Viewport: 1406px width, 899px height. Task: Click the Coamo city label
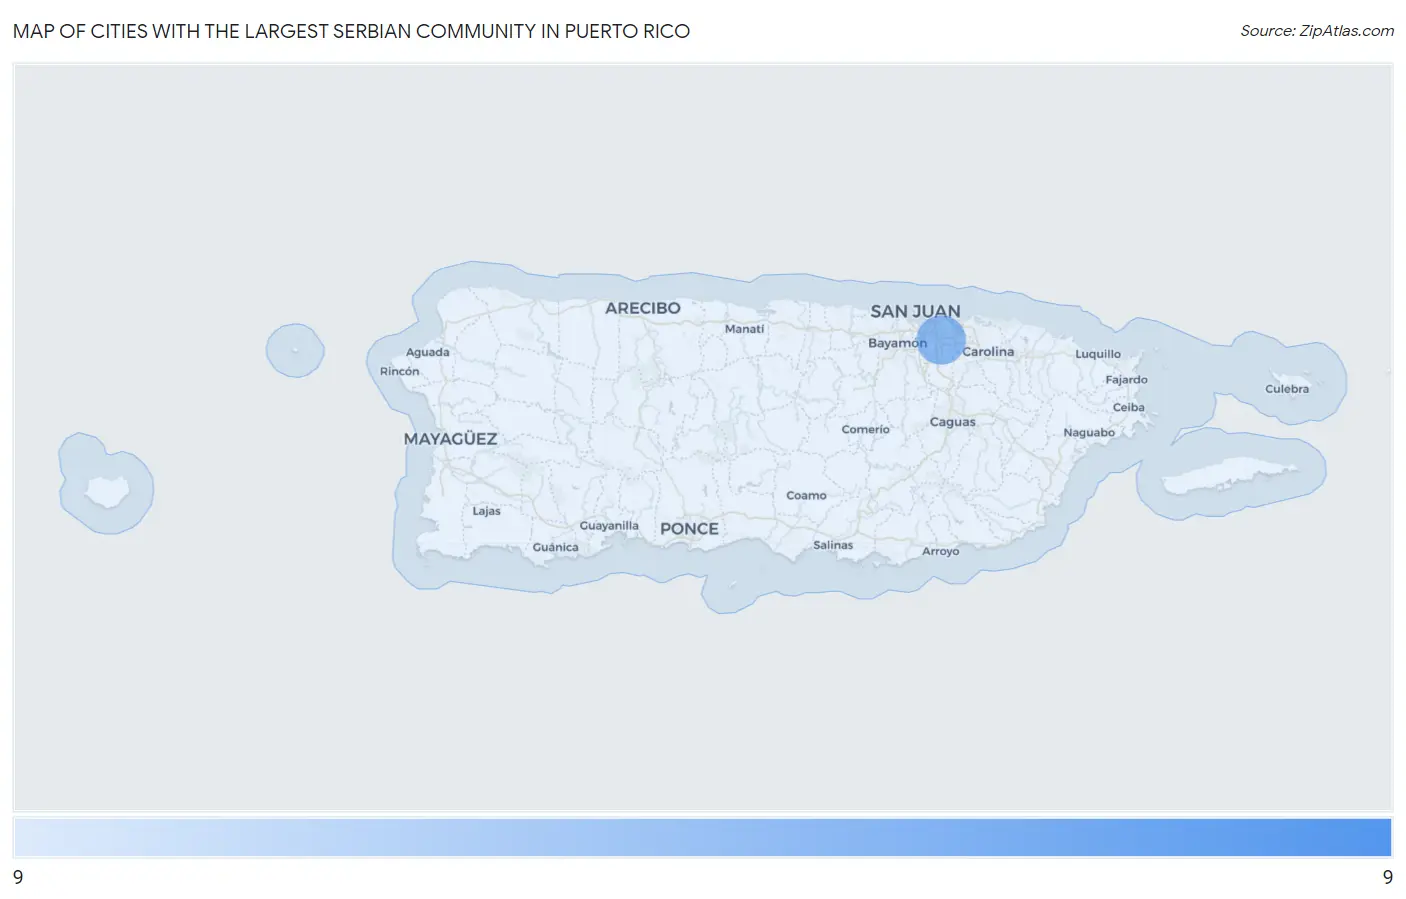tap(806, 495)
